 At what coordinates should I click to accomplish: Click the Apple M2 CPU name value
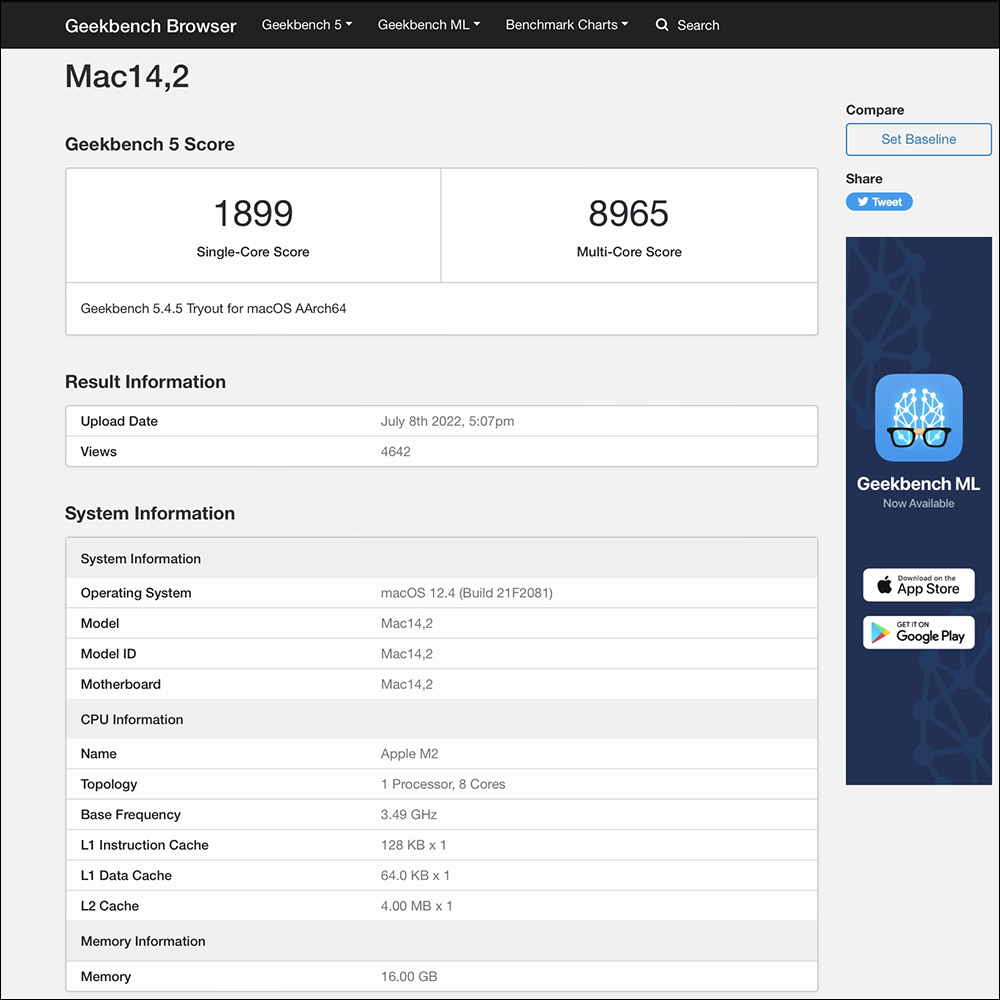(409, 754)
